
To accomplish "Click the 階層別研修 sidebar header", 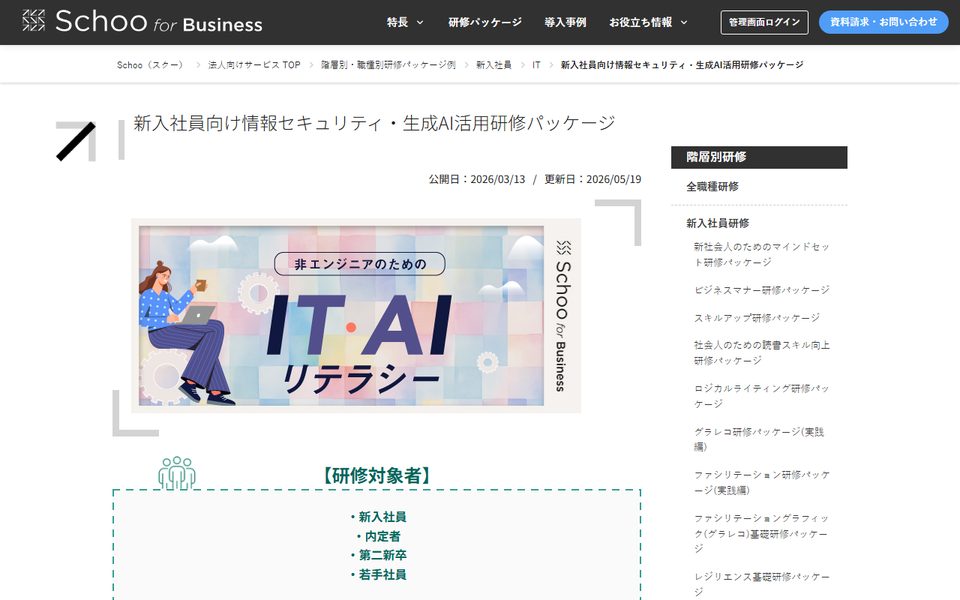I will click(x=759, y=157).
